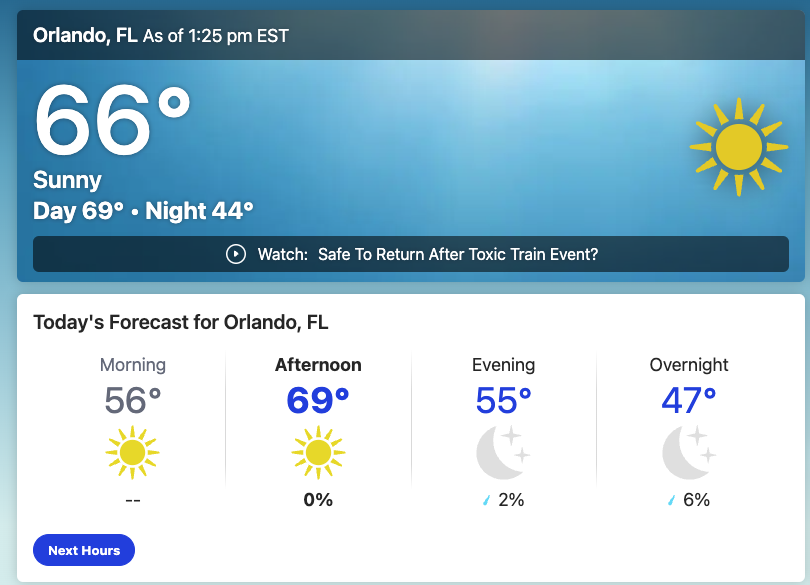This screenshot has width=810, height=585.
Task: Click the Afternoon sun icon
Action: [318, 452]
